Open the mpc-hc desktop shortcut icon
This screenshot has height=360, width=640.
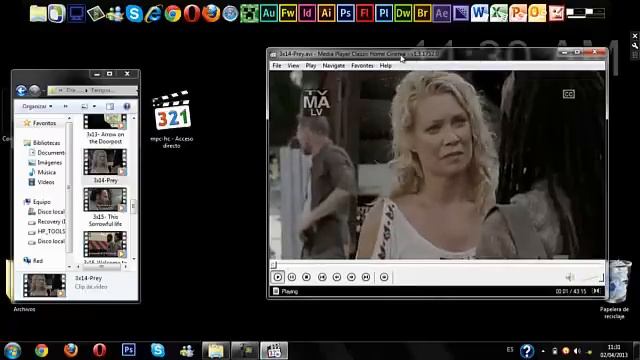172,119
